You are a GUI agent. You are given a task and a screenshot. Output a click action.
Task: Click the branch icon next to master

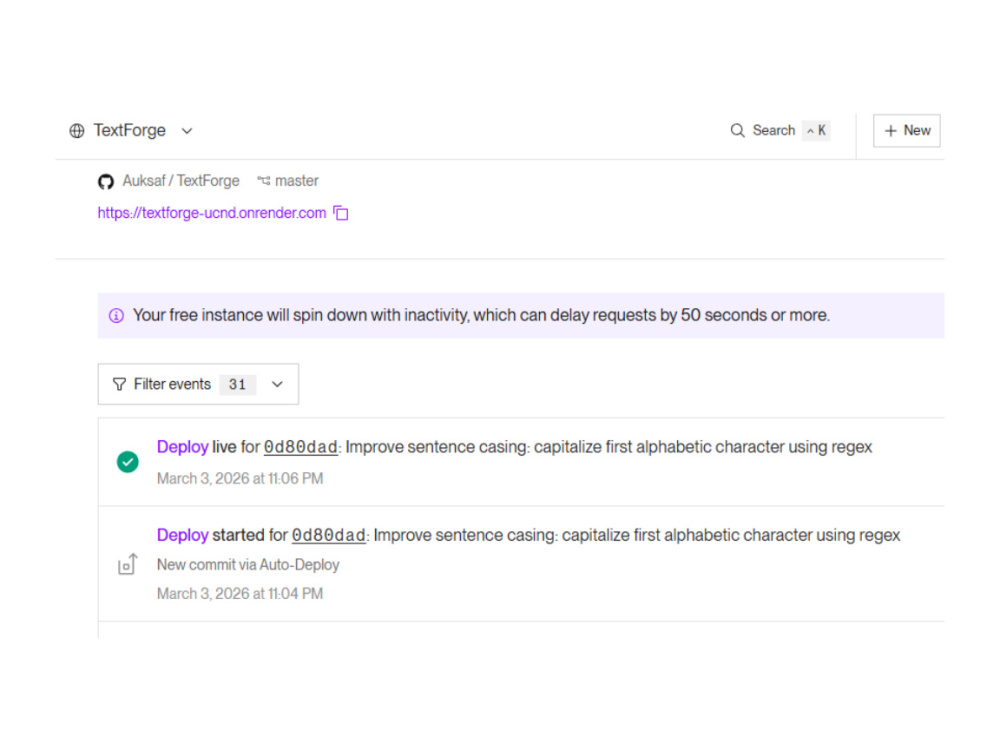pos(263,181)
